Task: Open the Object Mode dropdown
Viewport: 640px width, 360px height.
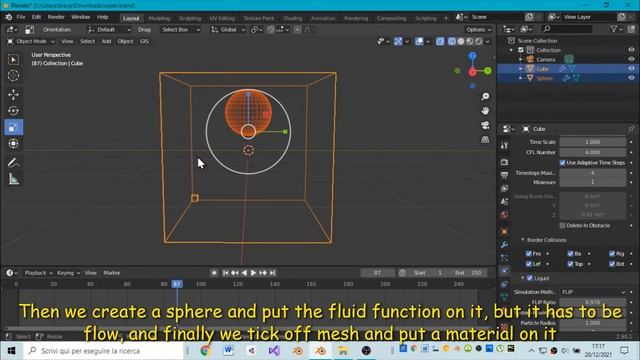Action: pos(31,41)
